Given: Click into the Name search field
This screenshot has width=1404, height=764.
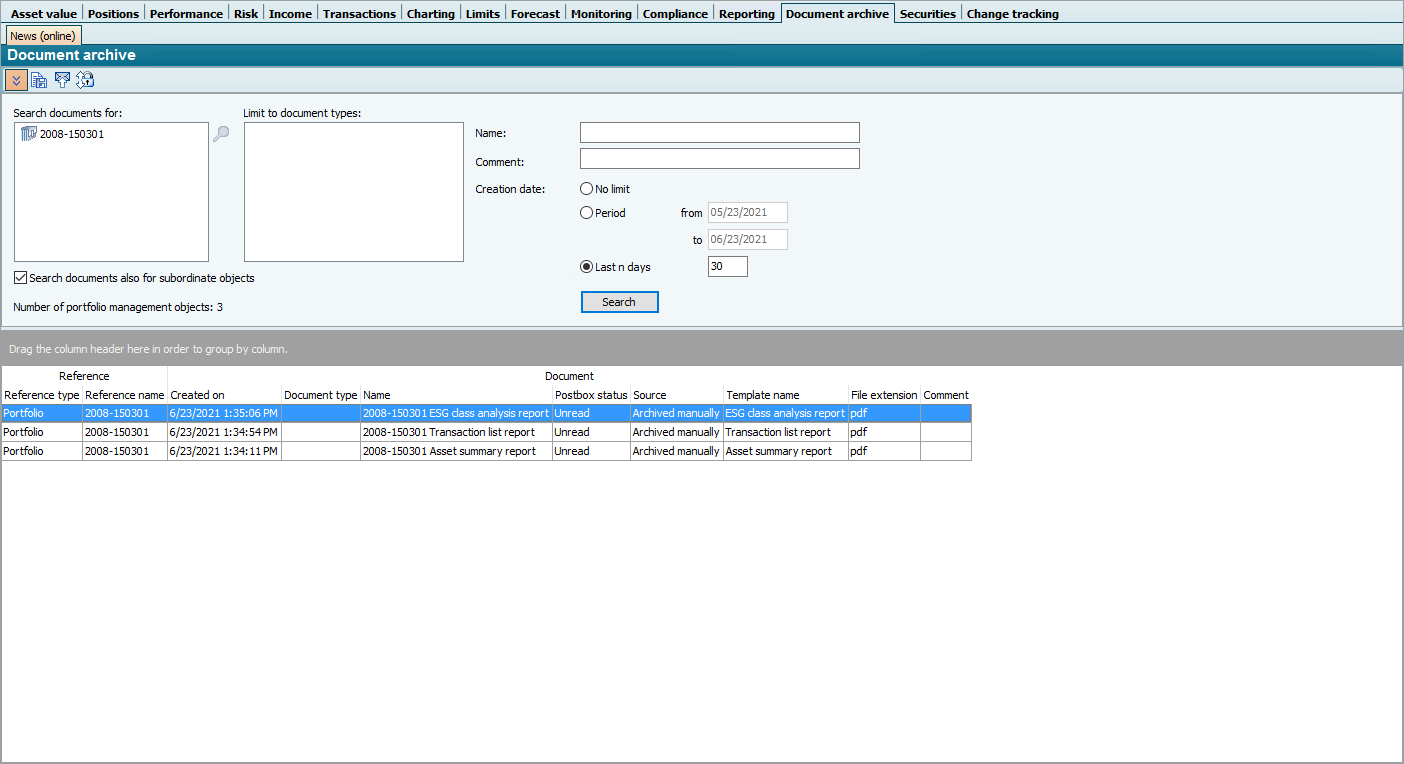Looking at the screenshot, I should coord(719,133).
